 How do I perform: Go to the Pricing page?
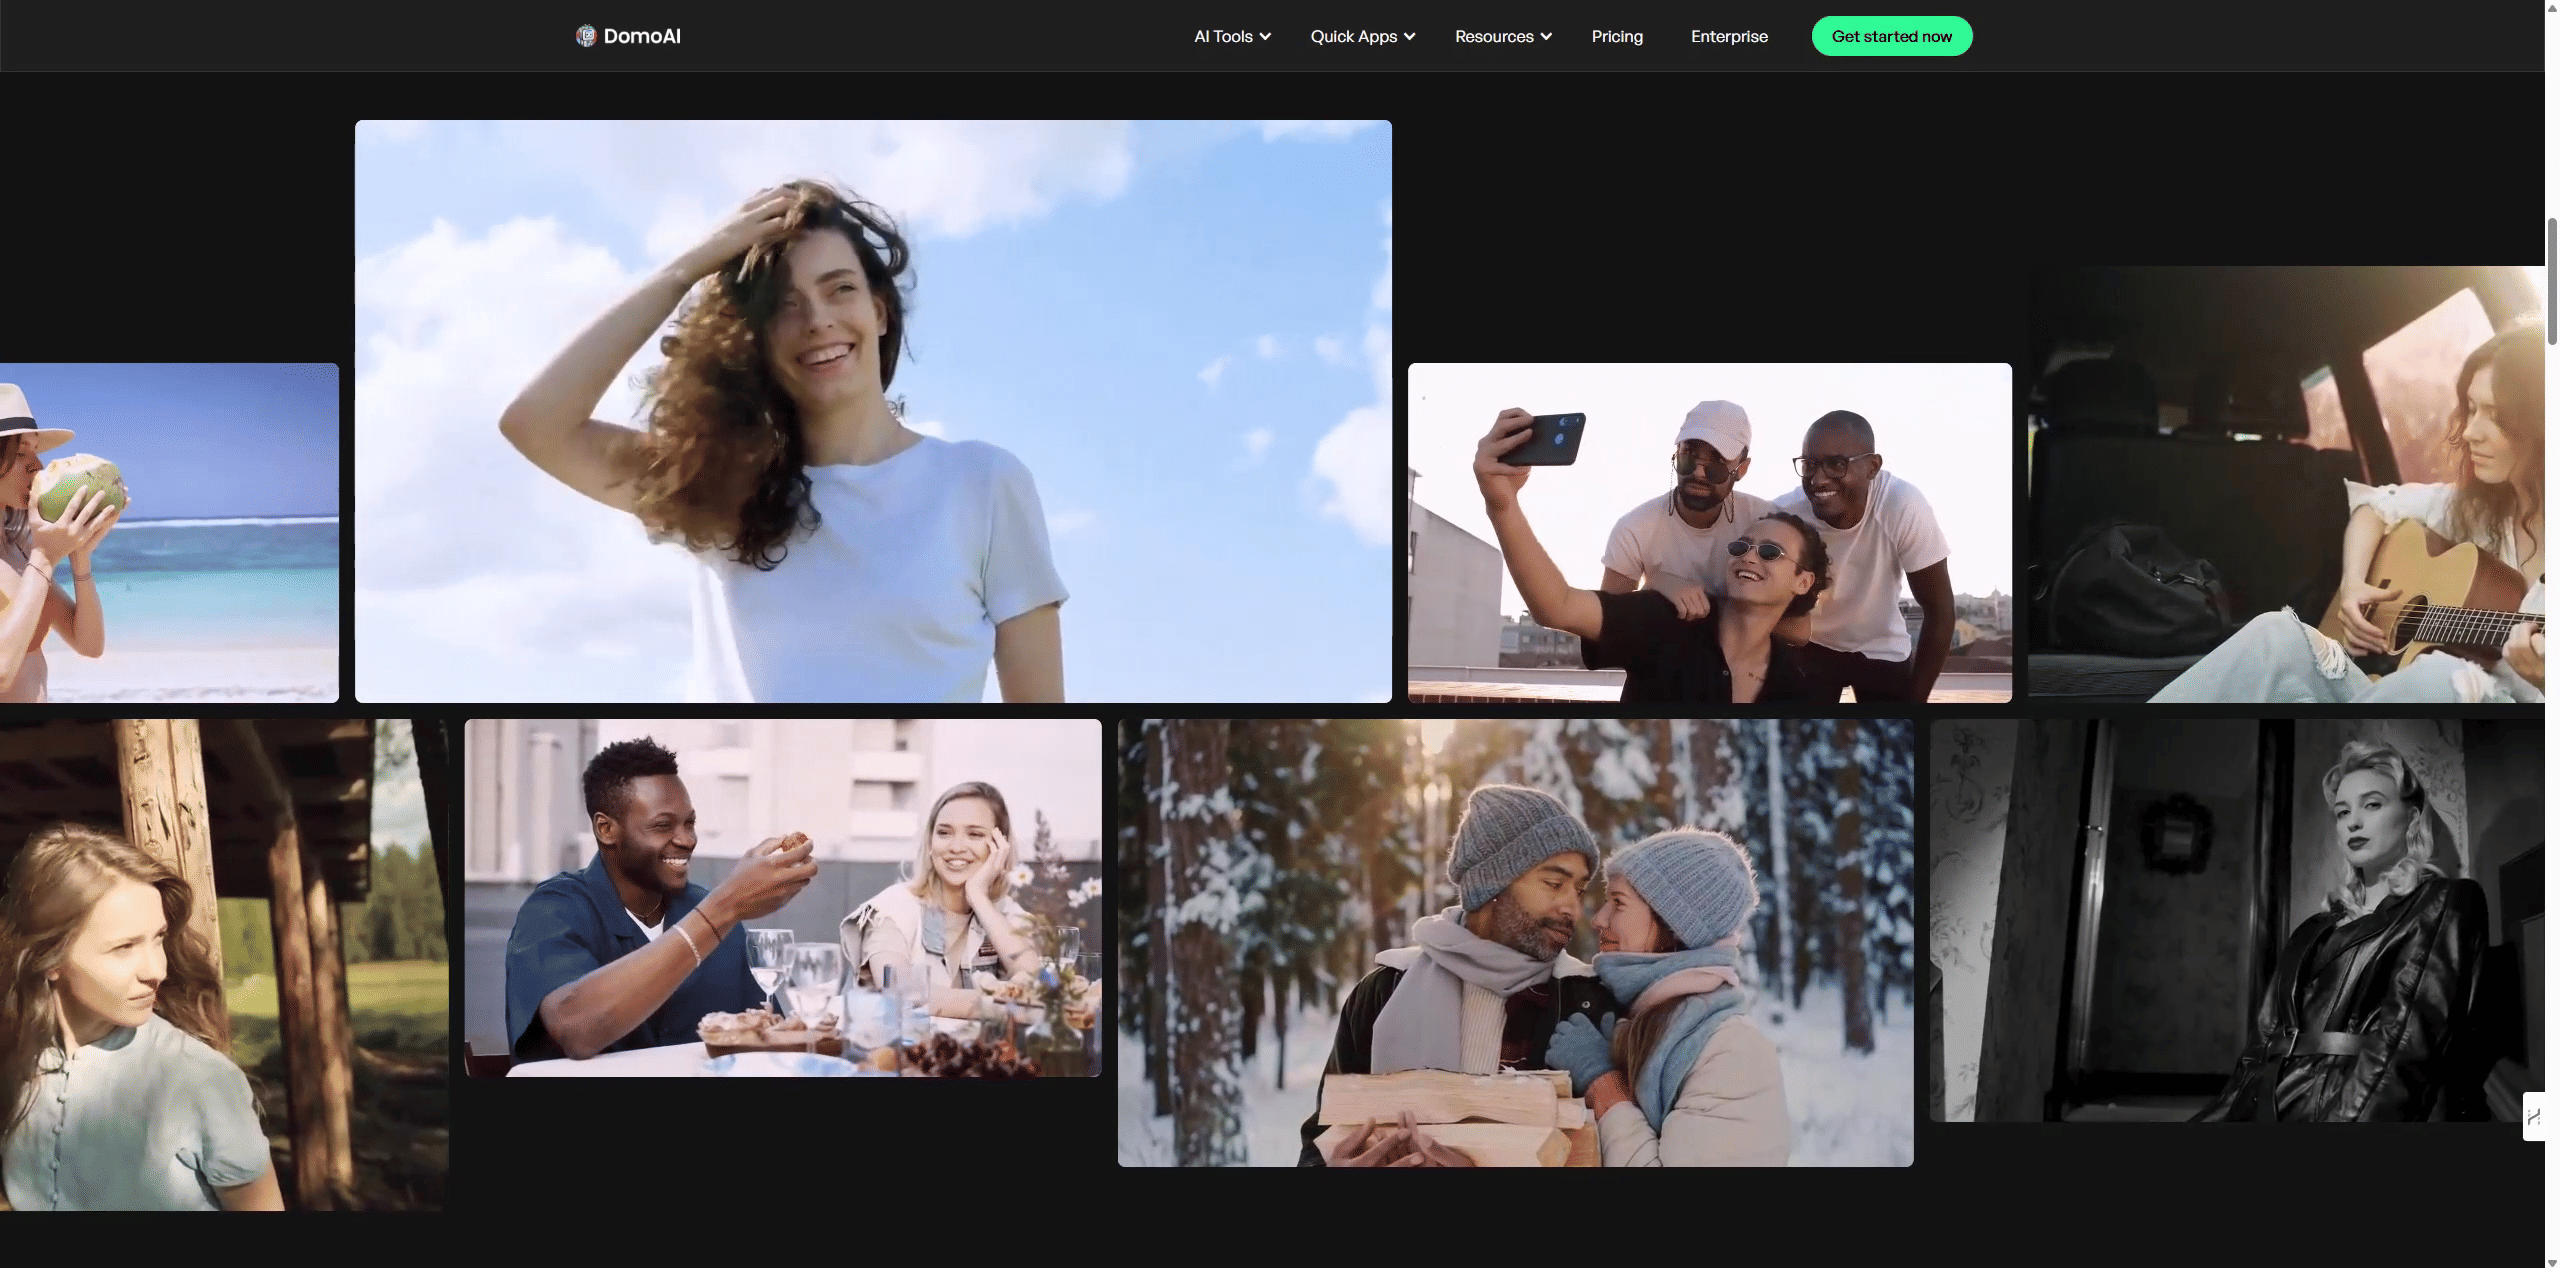(1617, 36)
